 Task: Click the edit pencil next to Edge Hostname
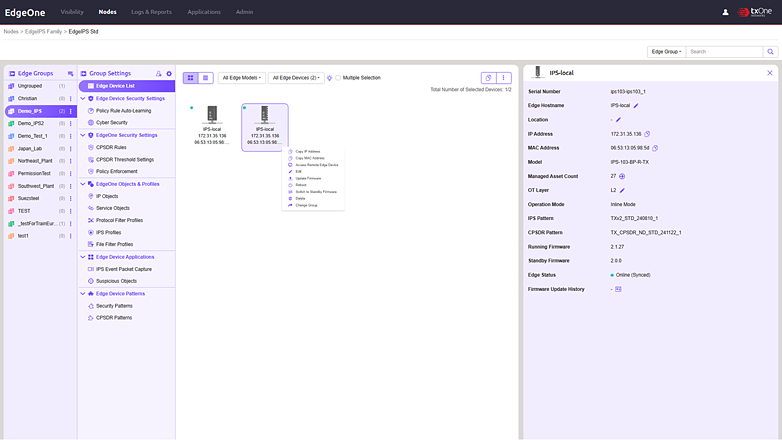click(x=636, y=105)
